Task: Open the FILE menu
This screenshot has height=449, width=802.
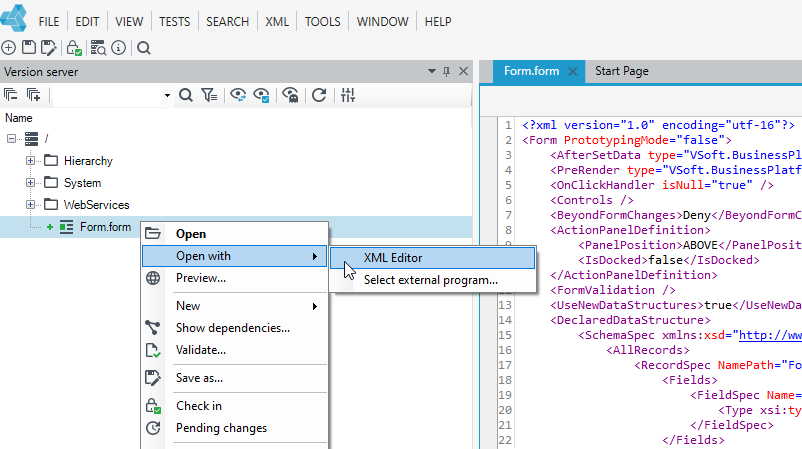Action: 49,22
